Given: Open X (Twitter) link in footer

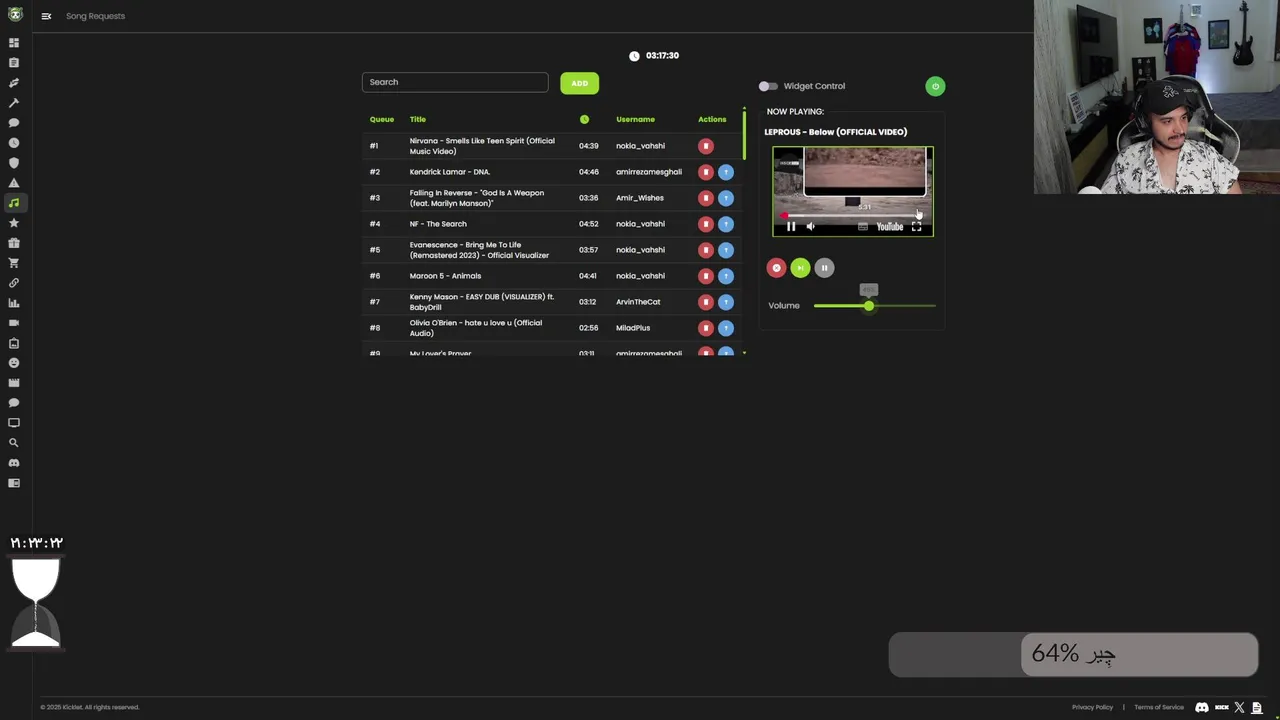Looking at the screenshot, I should tap(1240, 707).
